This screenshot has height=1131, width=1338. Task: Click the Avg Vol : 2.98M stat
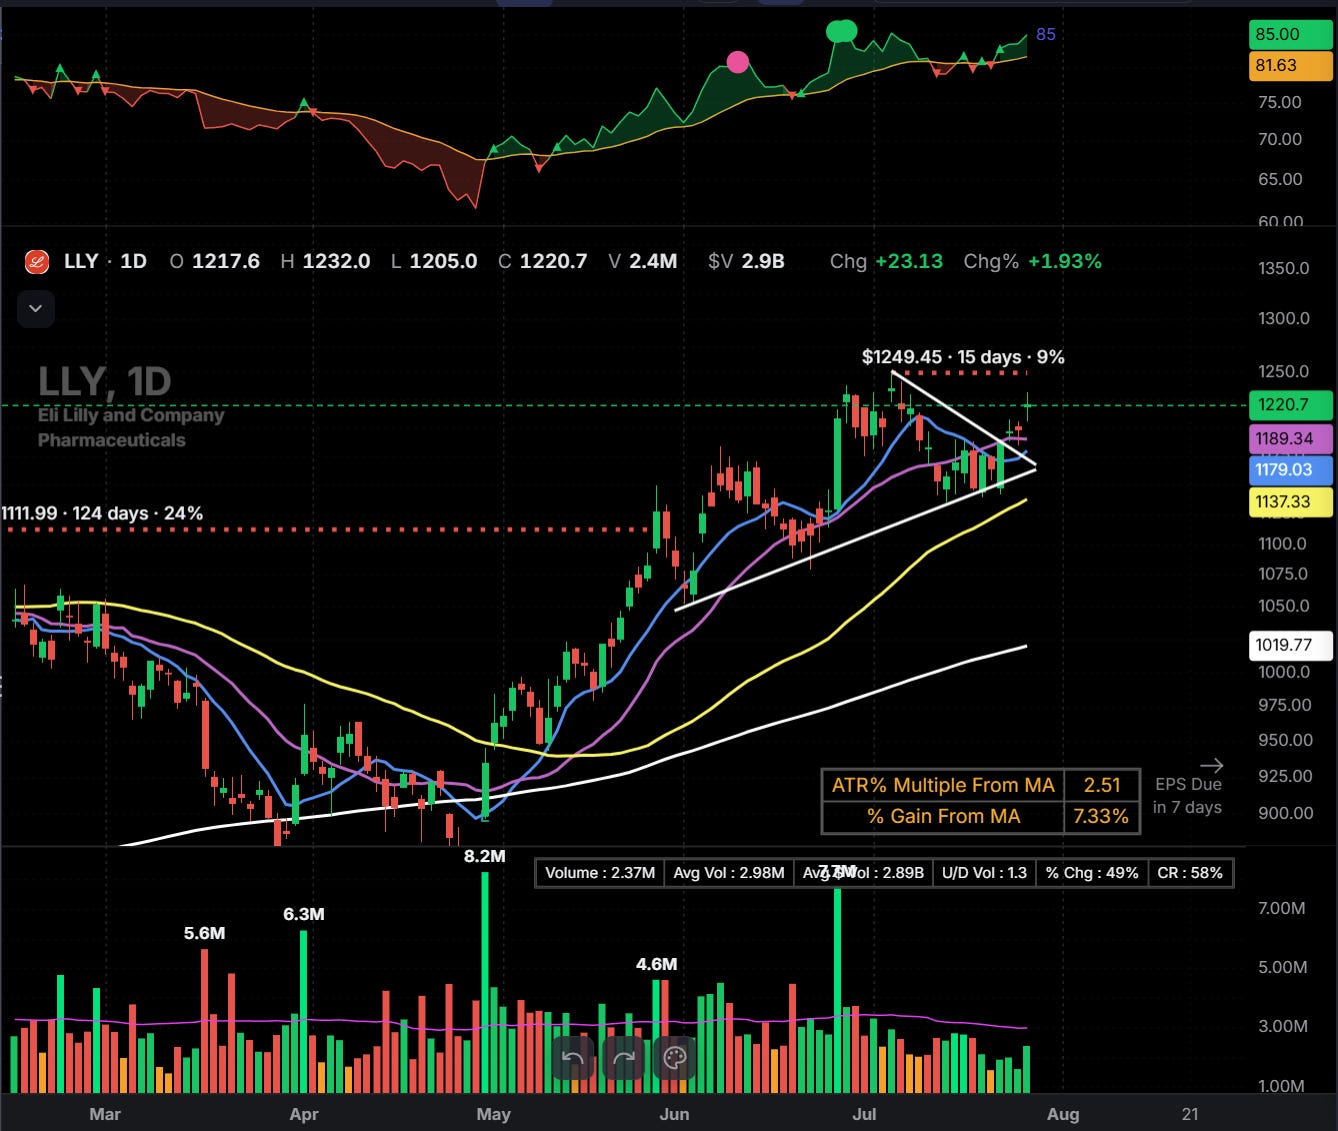click(729, 873)
